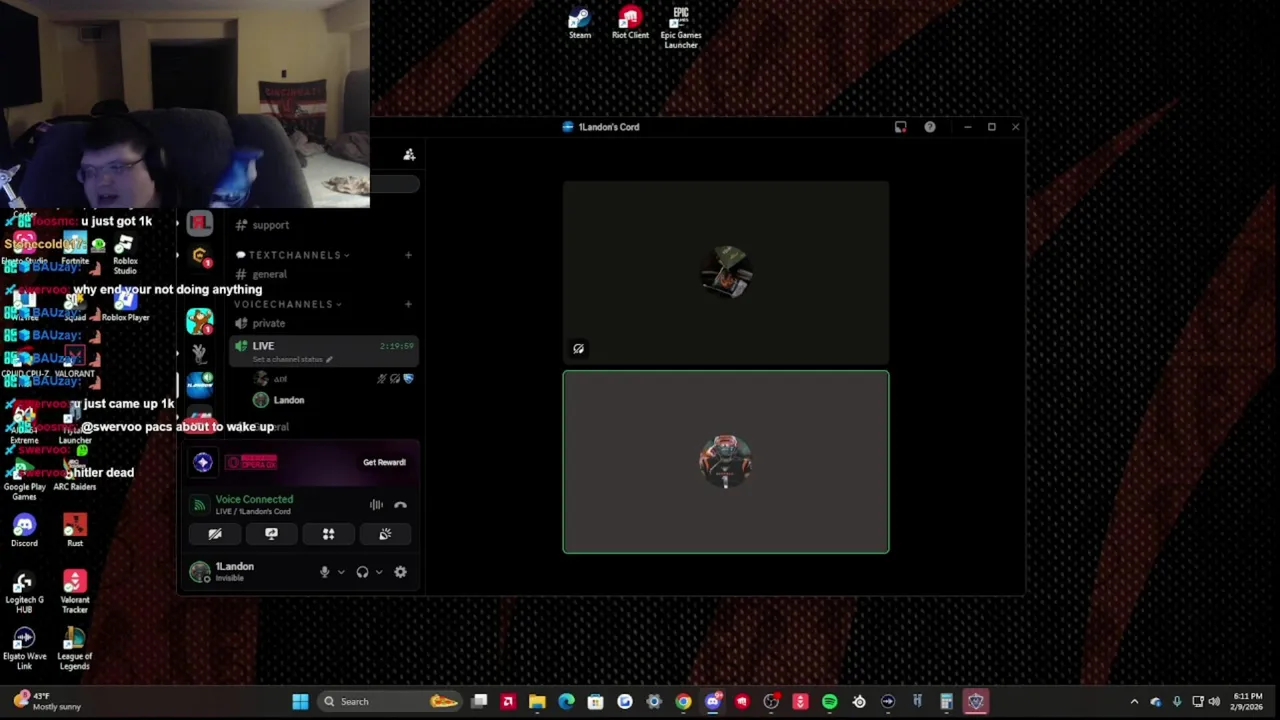Collapse the VOICE CHANNELS category
The height and width of the screenshot is (720, 1280).
click(x=288, y=304)
